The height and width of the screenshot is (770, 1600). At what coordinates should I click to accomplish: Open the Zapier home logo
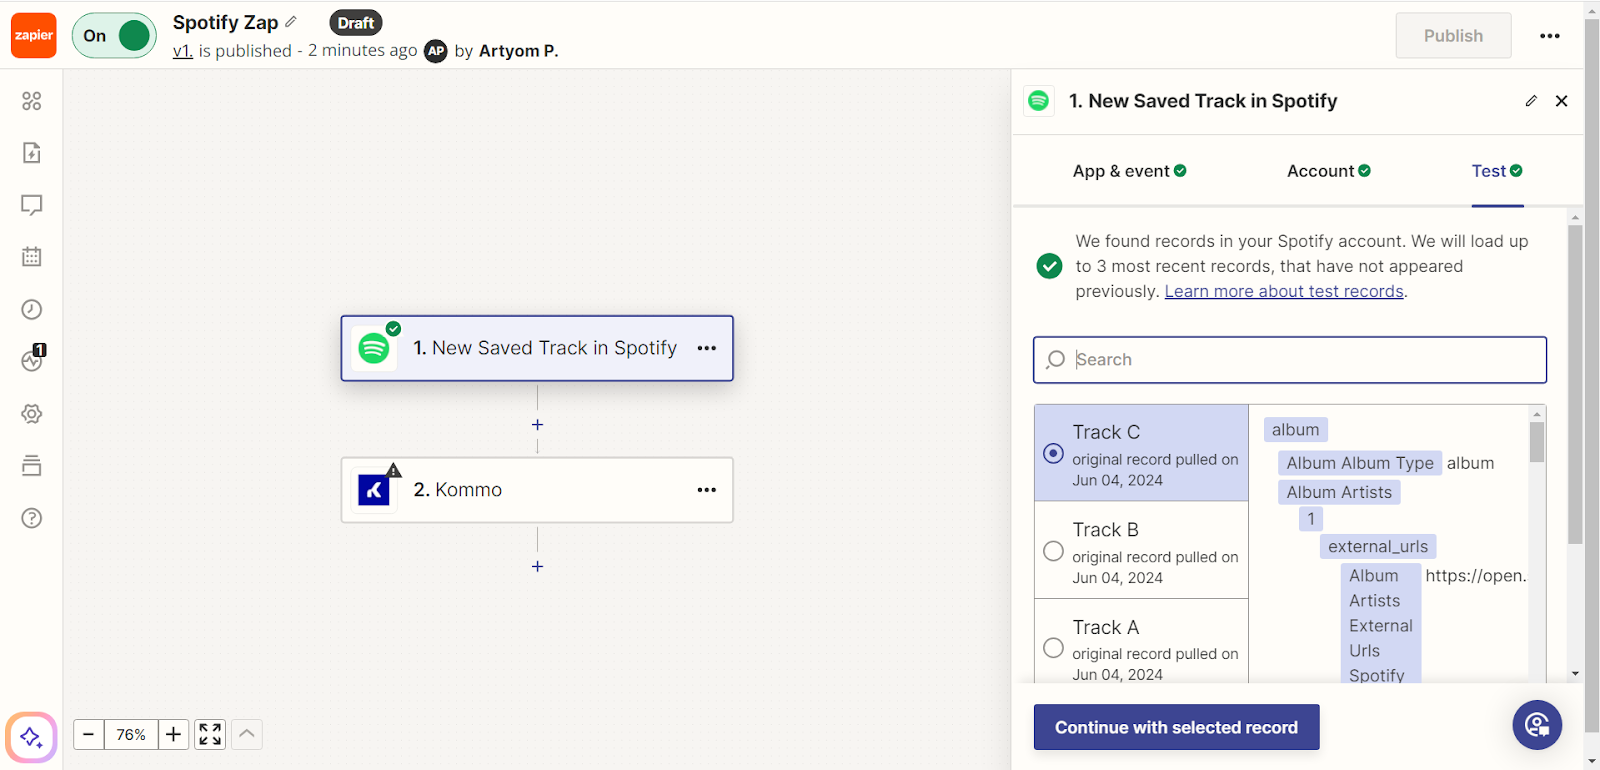33,35
